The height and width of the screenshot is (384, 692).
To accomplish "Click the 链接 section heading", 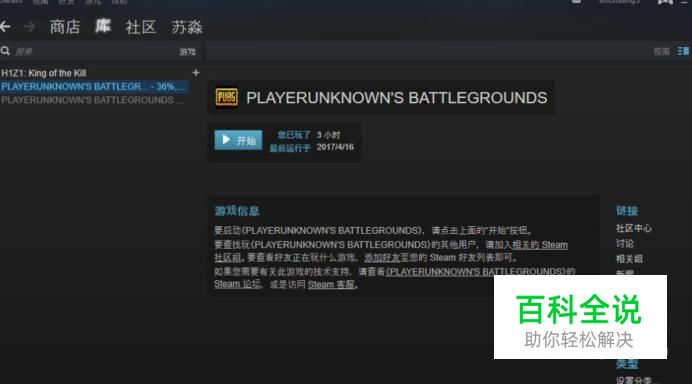I will (x=627, y=211).
